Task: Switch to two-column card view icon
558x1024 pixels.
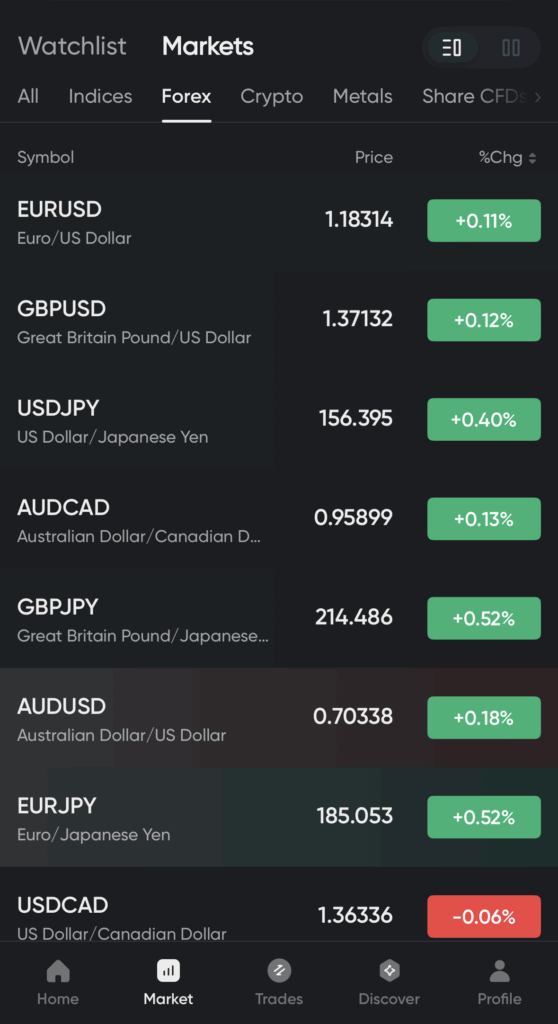Action: coord(511,48)
